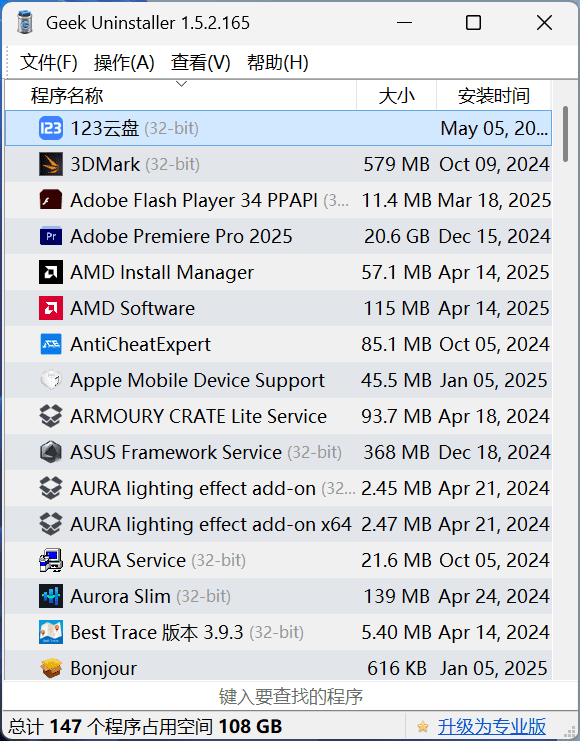
Task: Select AMD Software entry name
Action: [132, 309]
